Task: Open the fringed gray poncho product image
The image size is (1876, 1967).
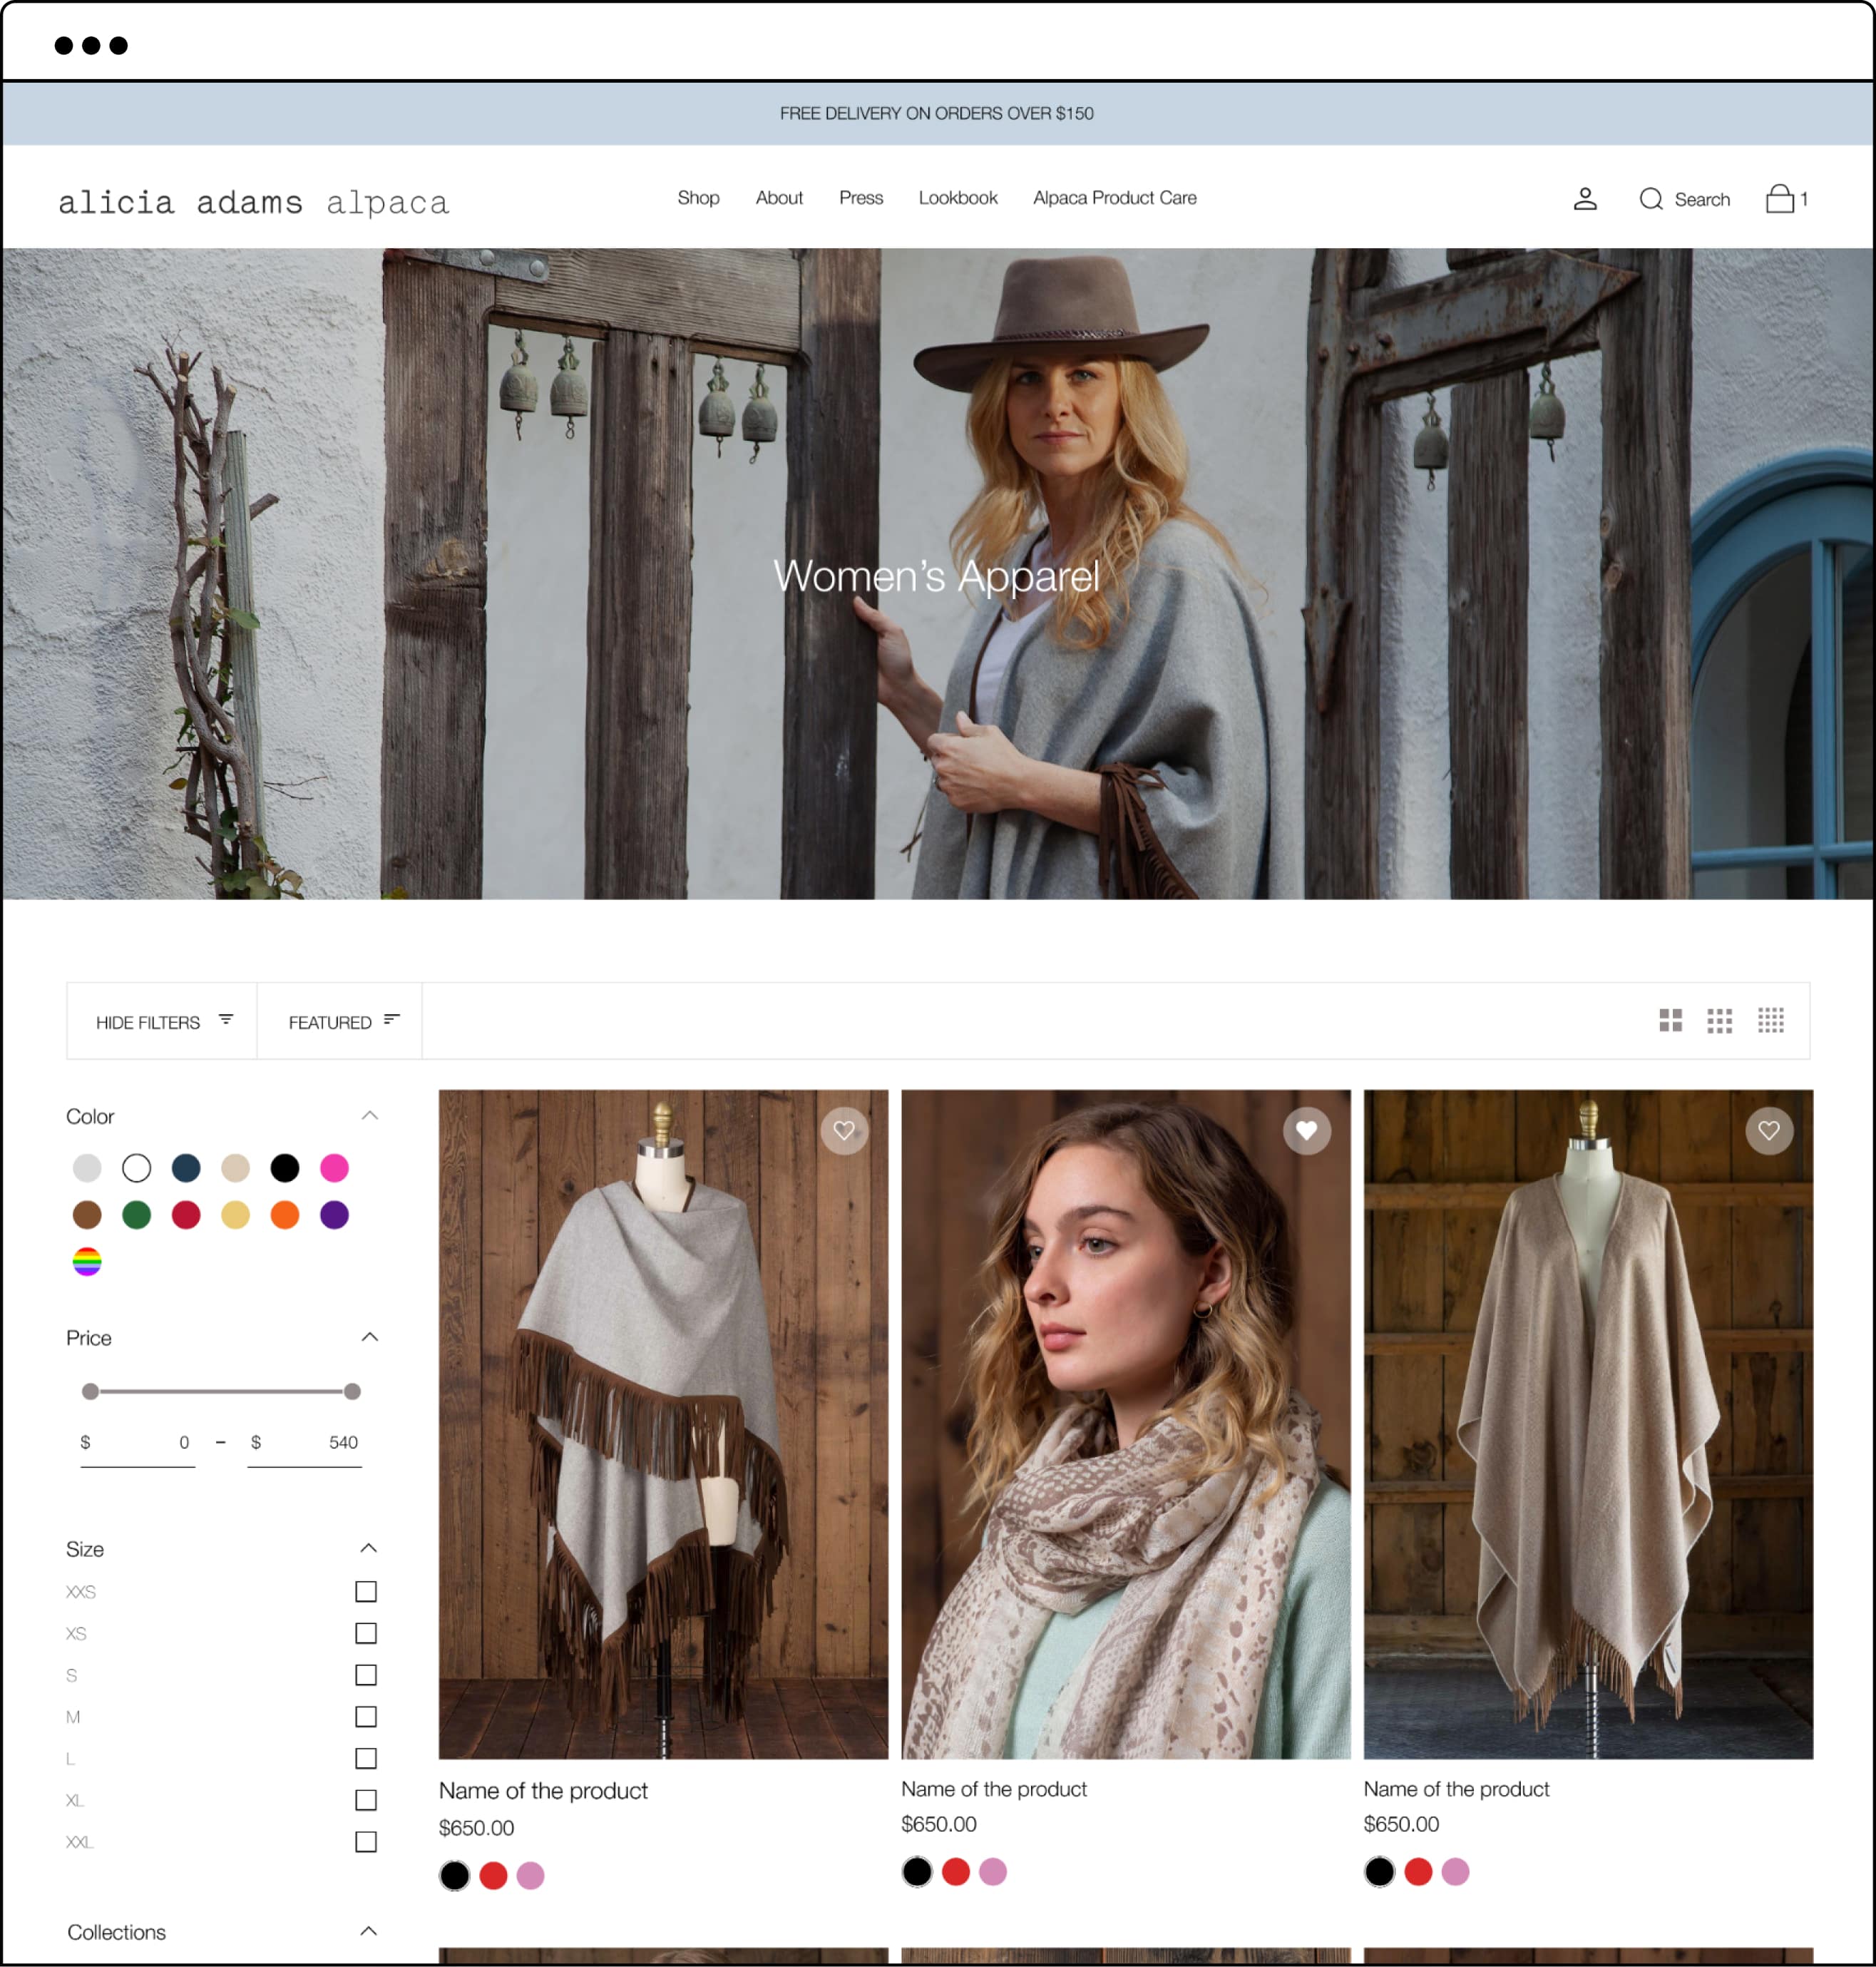Action: click(x=663, y=1424)
